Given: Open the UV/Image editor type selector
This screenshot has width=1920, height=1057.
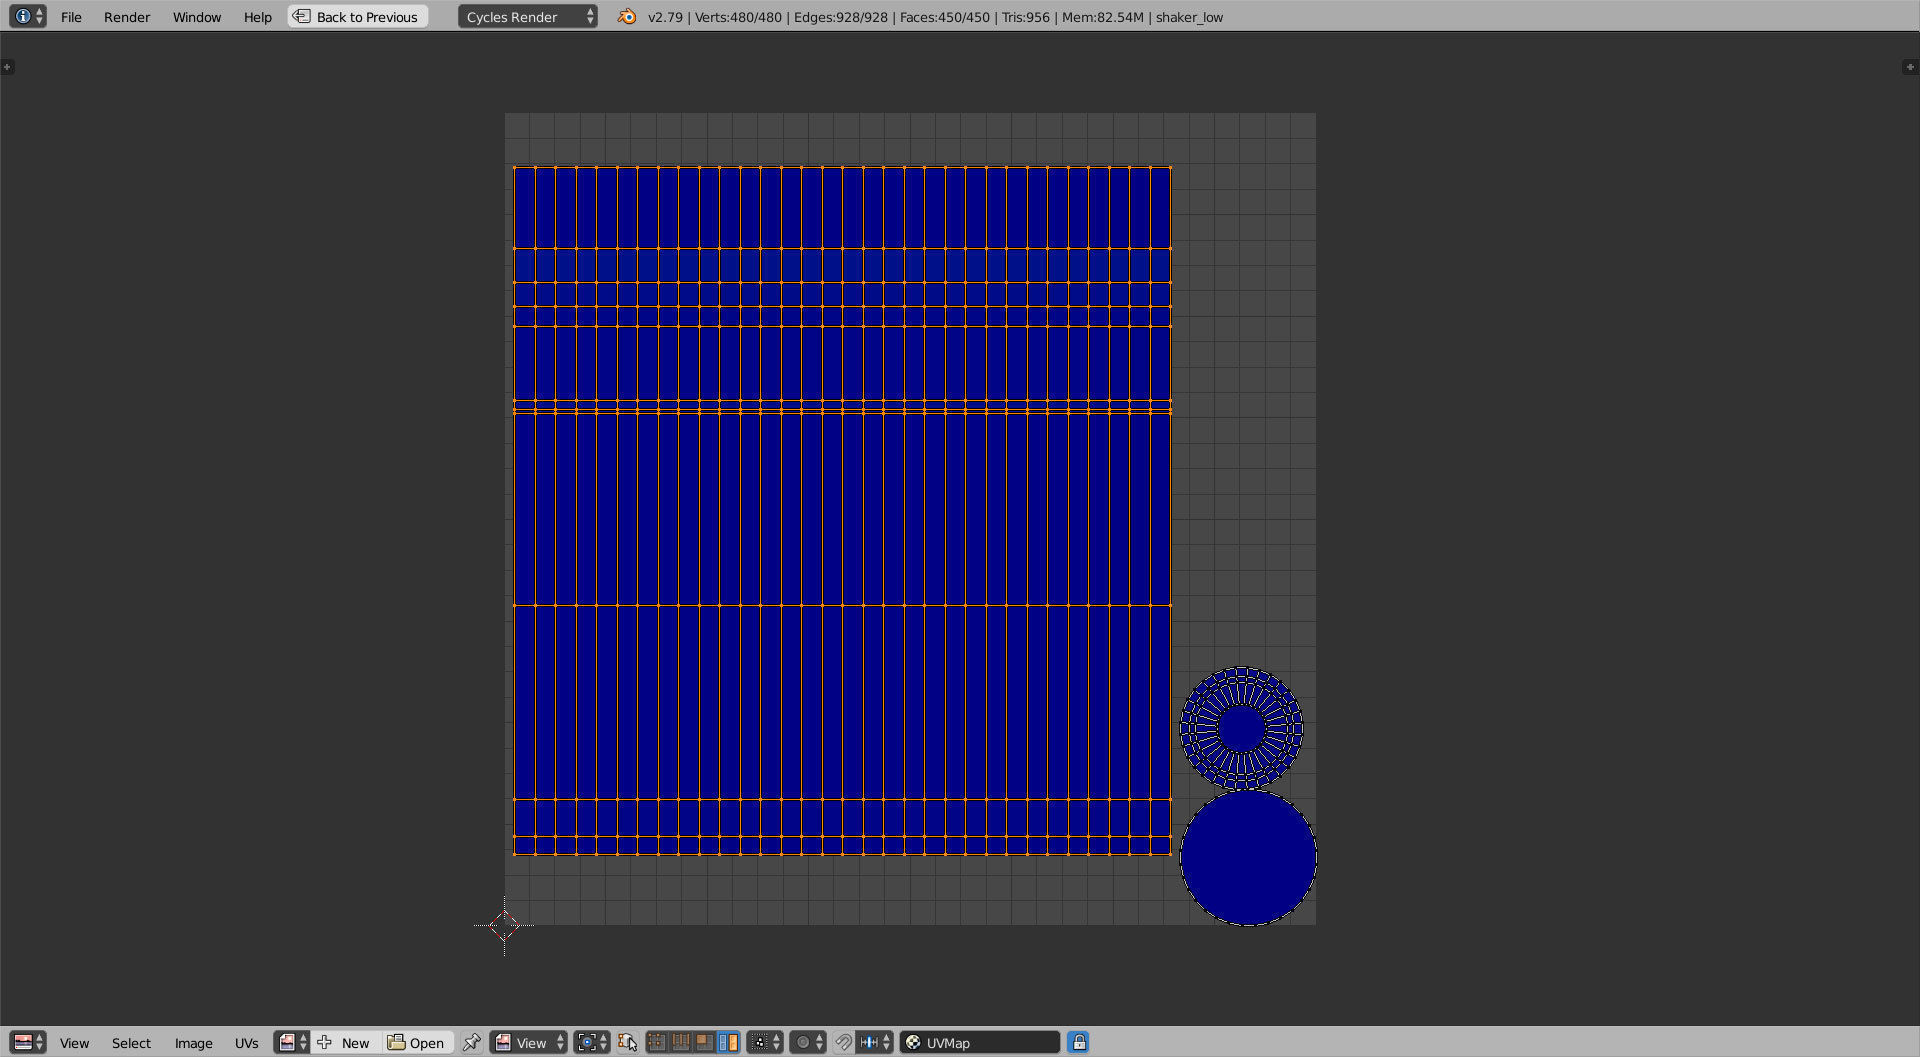Looking at the screenshot, I should point(27,1042).
